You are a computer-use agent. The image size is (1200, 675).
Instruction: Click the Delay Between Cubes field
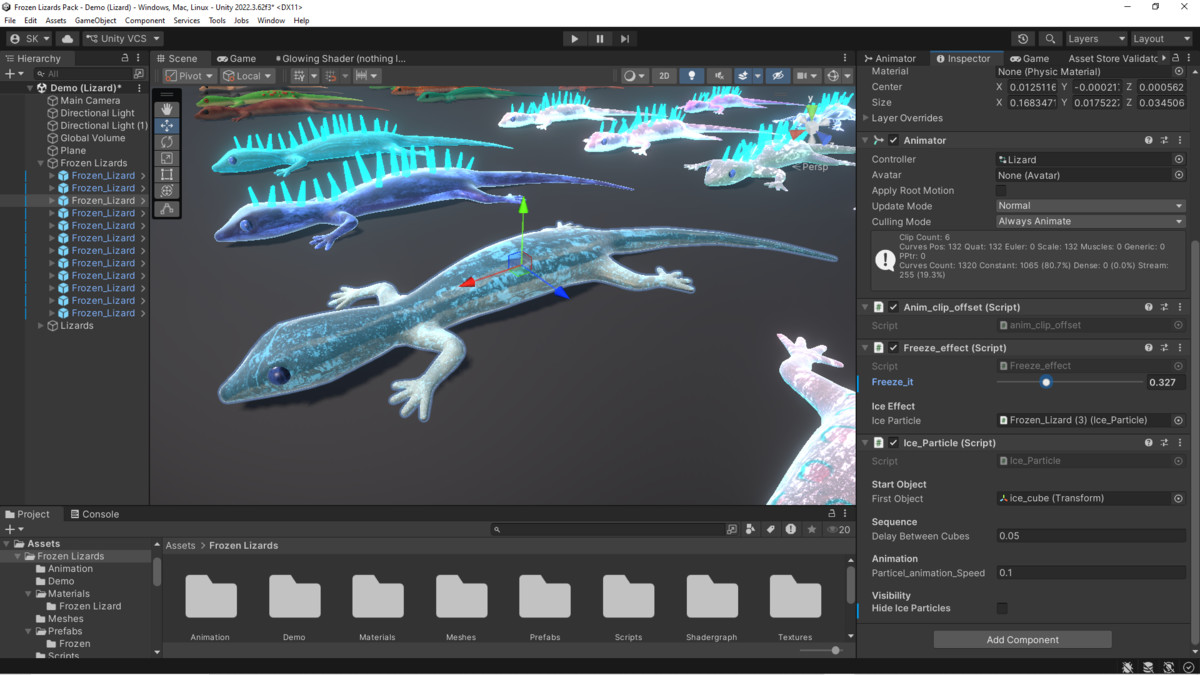pos(1091,537)
